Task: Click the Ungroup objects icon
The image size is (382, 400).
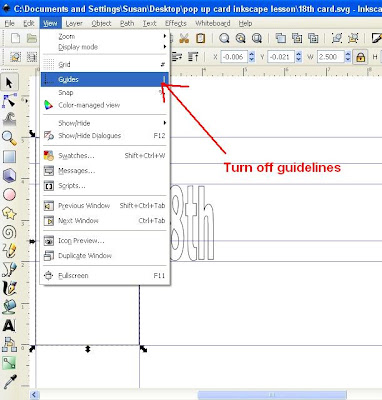Action: 353,38
